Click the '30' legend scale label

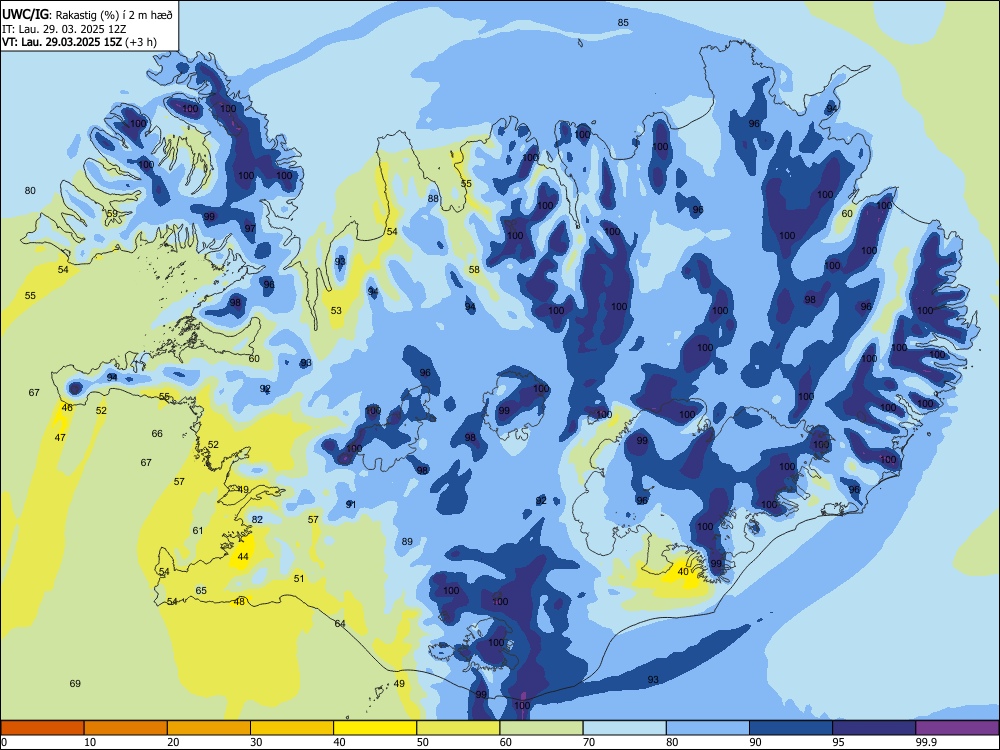click(x=256, y=742)
